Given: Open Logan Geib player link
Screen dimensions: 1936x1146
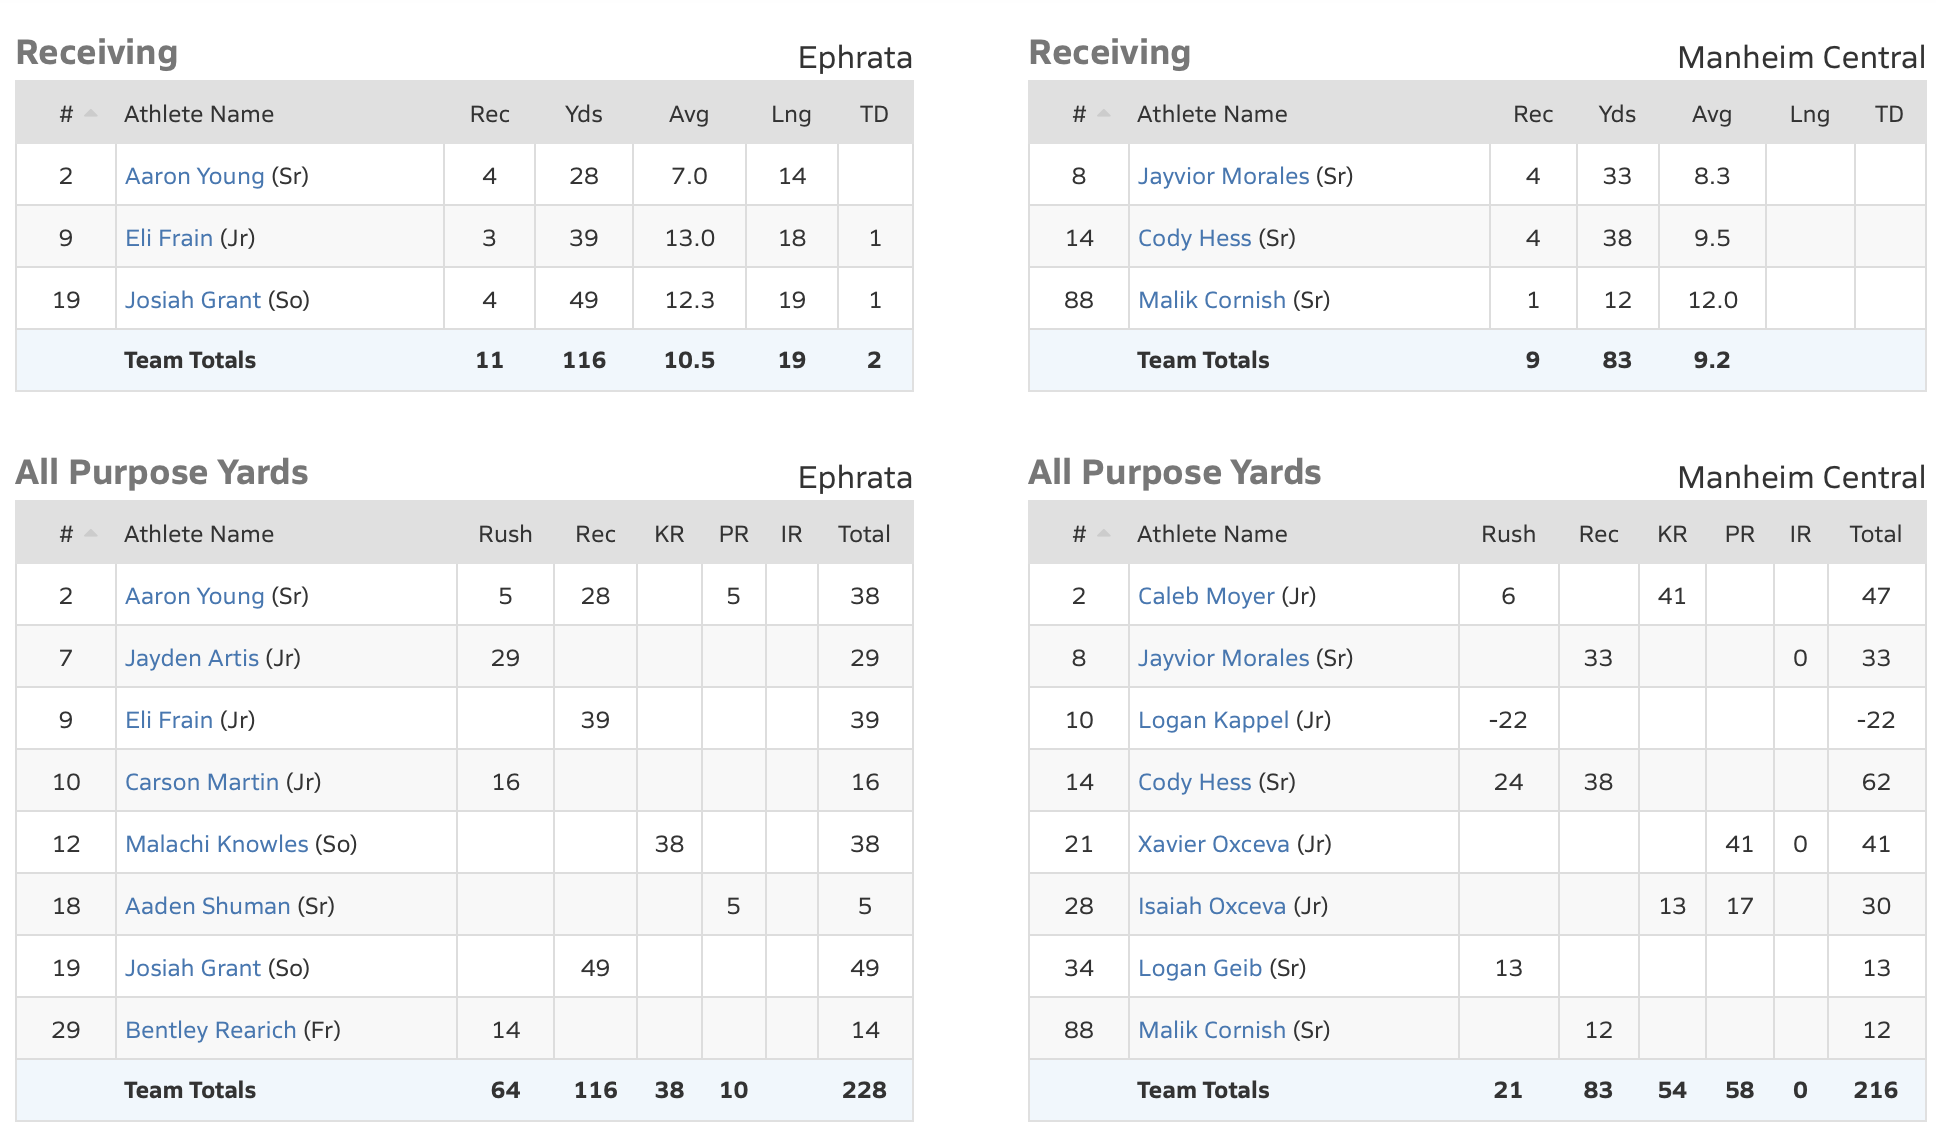Looking at the screenshot, I should coord(1199,968).
